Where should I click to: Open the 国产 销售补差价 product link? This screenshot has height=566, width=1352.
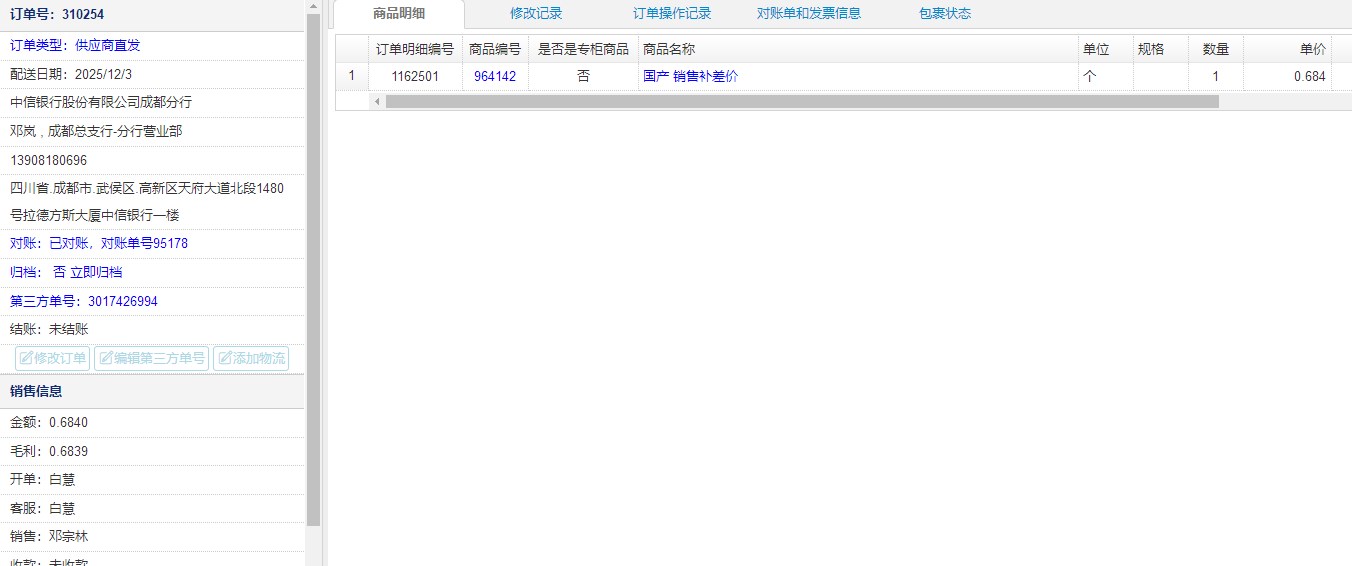(x=690, y=76)
